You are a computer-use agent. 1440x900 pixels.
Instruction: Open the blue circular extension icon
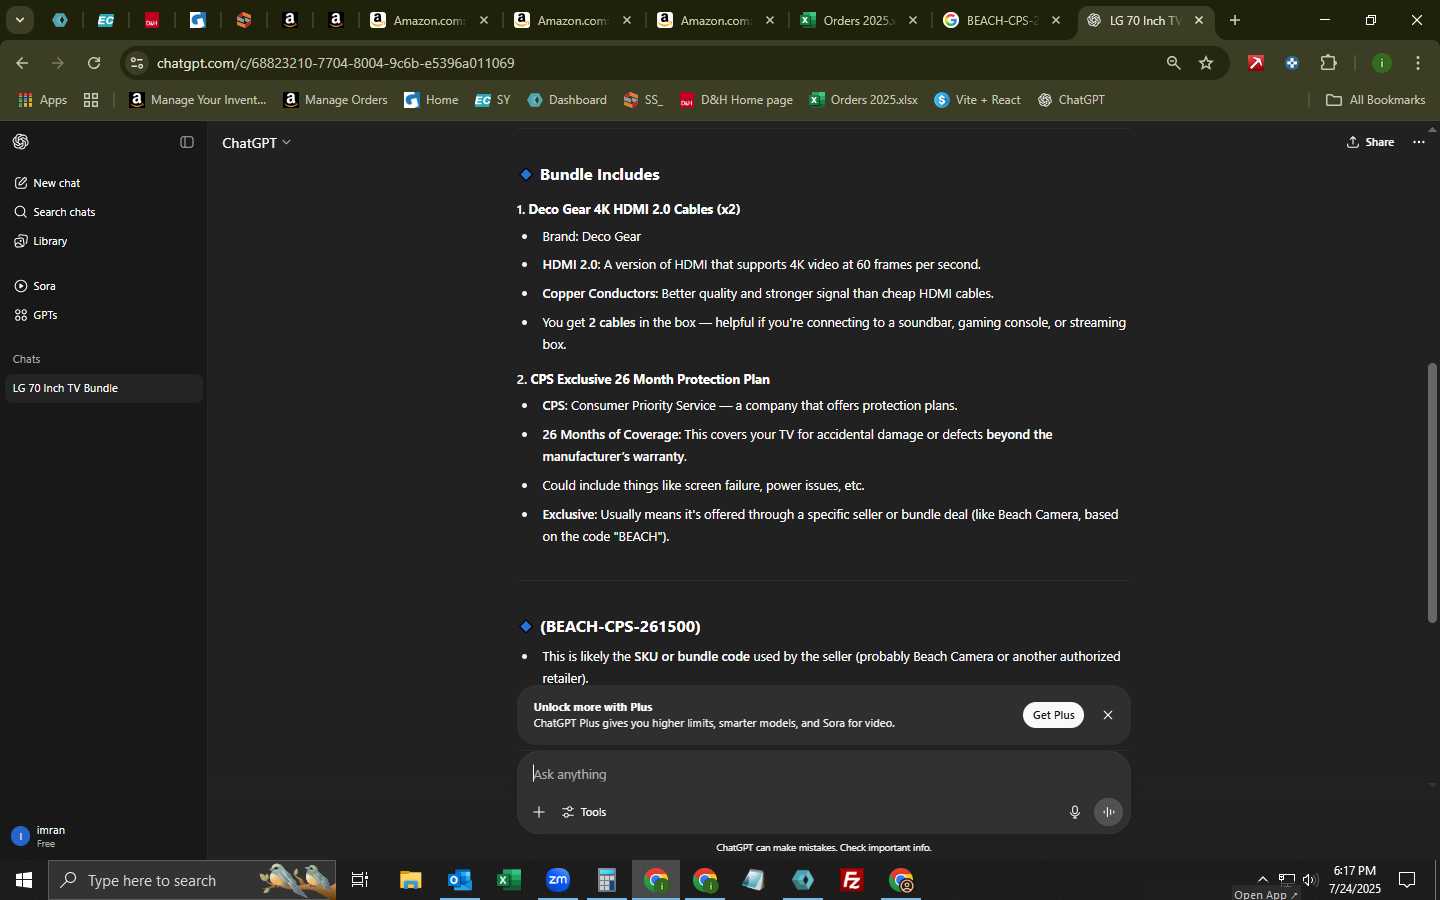coord(1292,63)
